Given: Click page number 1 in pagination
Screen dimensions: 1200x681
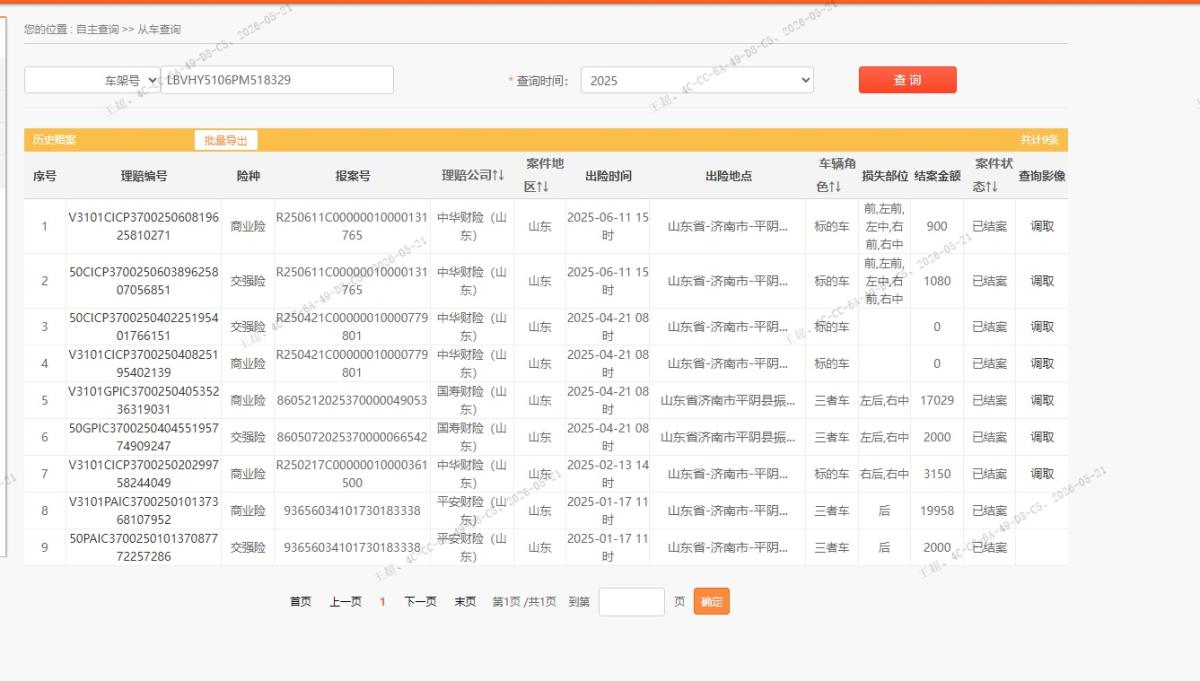Looking at the screenshot, I should pyautogui.click(x=382, y=602).
